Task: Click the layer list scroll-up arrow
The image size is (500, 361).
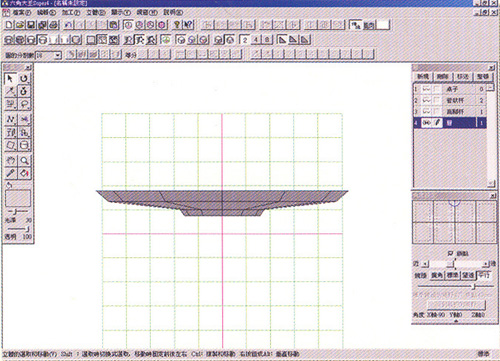Action: tap(490, 87)
